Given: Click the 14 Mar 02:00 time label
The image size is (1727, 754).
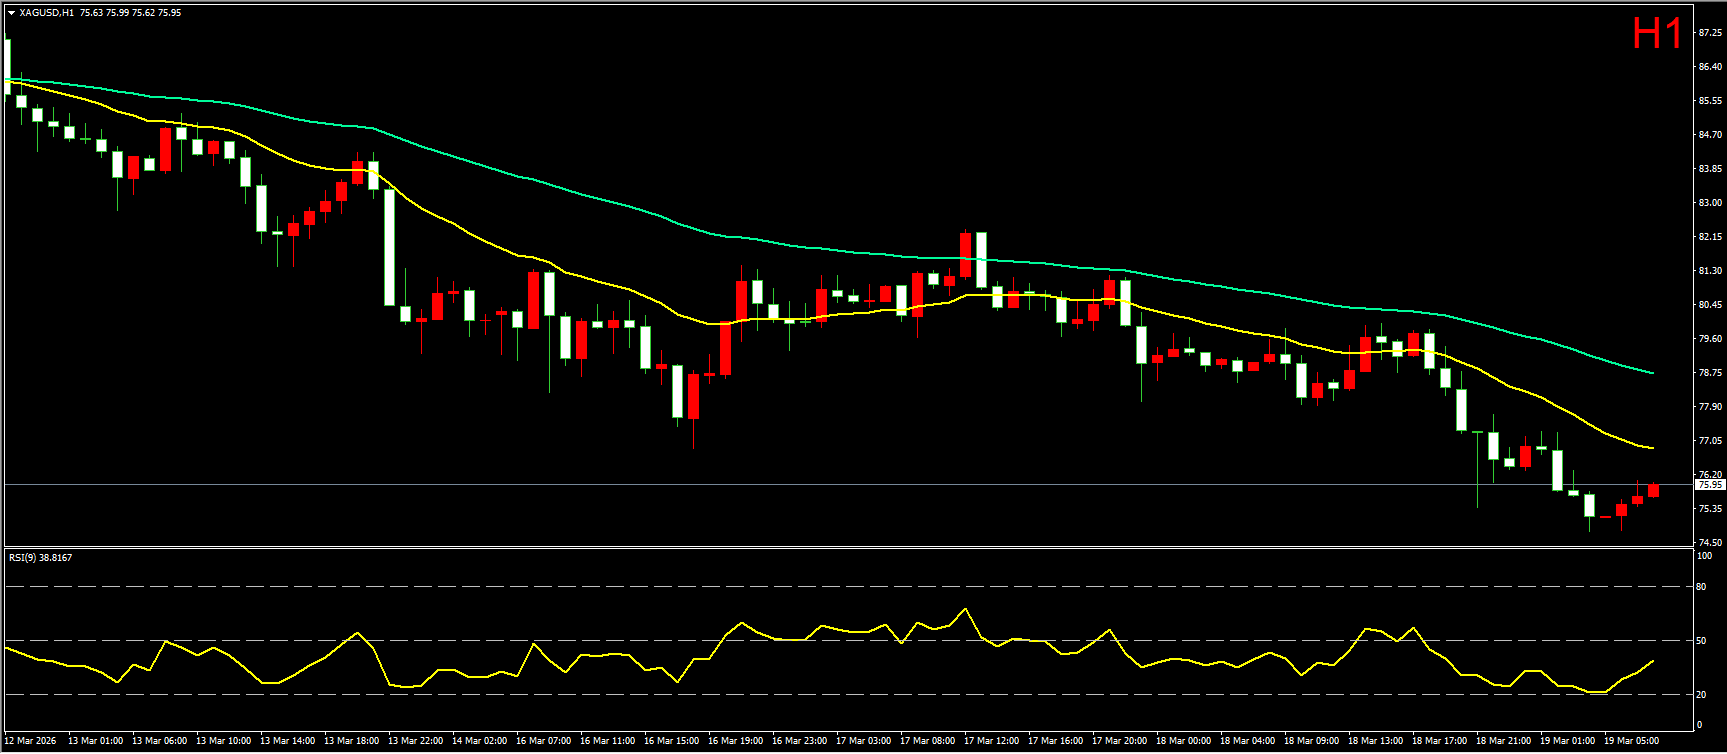Looking at the screenshot, I should 479,741.
